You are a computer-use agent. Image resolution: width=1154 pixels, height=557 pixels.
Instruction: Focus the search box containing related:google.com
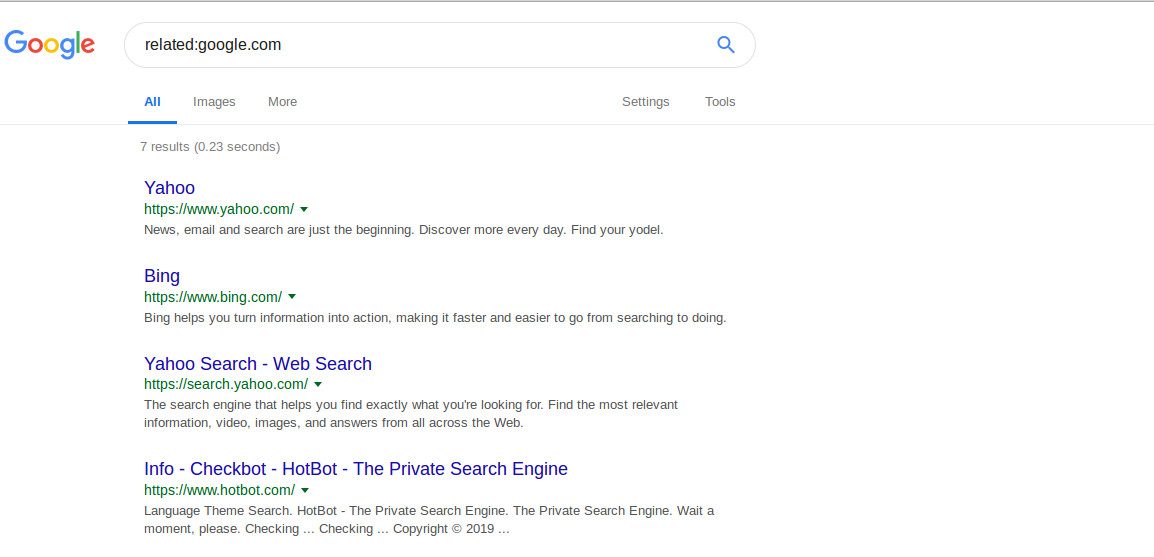click(439, 45)
